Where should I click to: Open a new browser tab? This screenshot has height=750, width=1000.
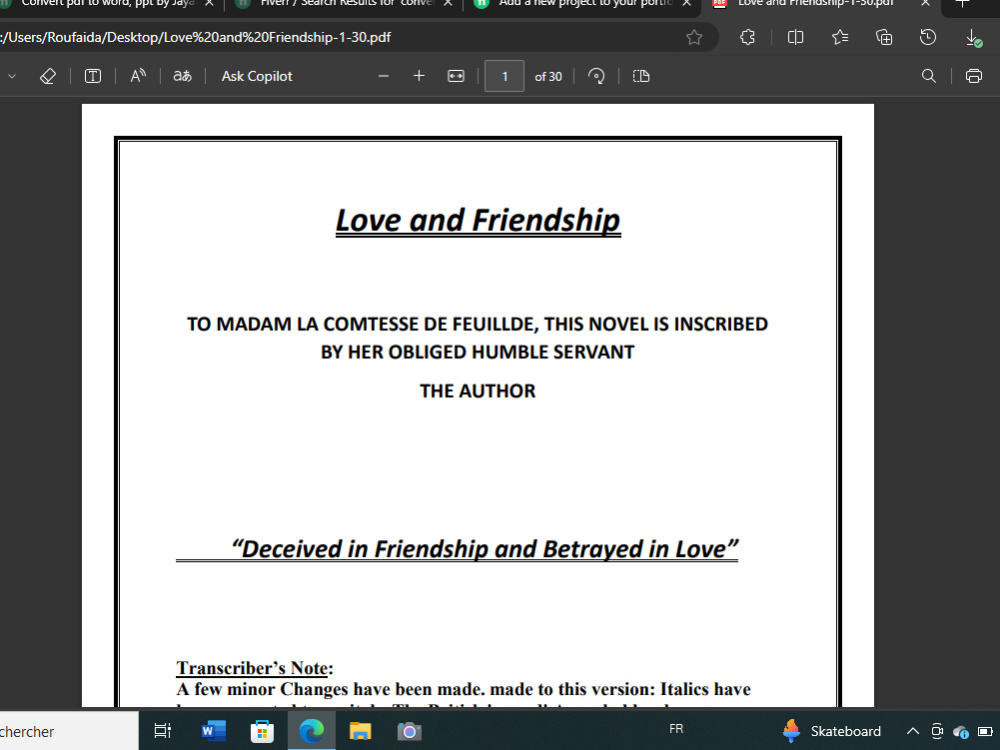(x=962, y=4)
